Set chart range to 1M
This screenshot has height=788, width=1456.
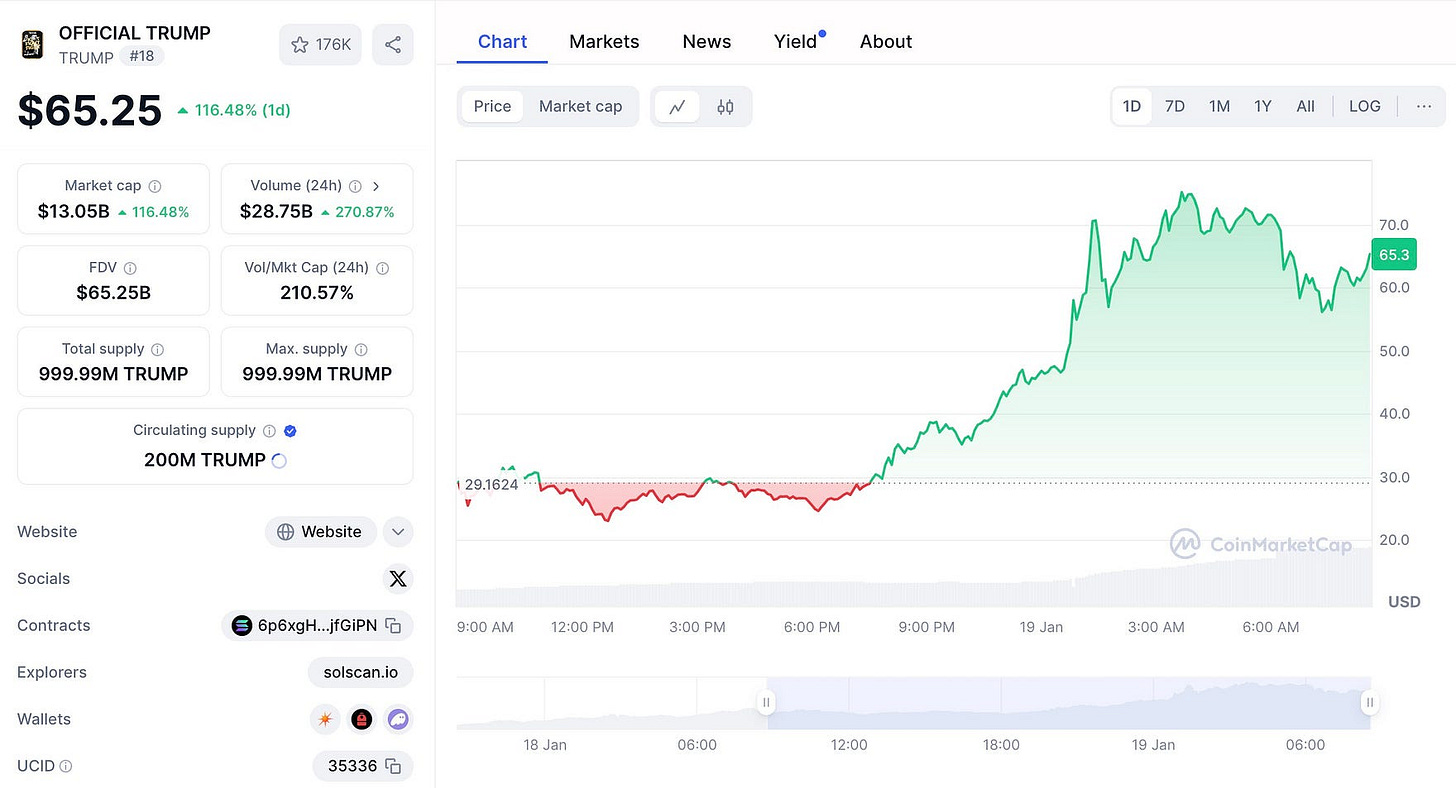[1219, 106]
